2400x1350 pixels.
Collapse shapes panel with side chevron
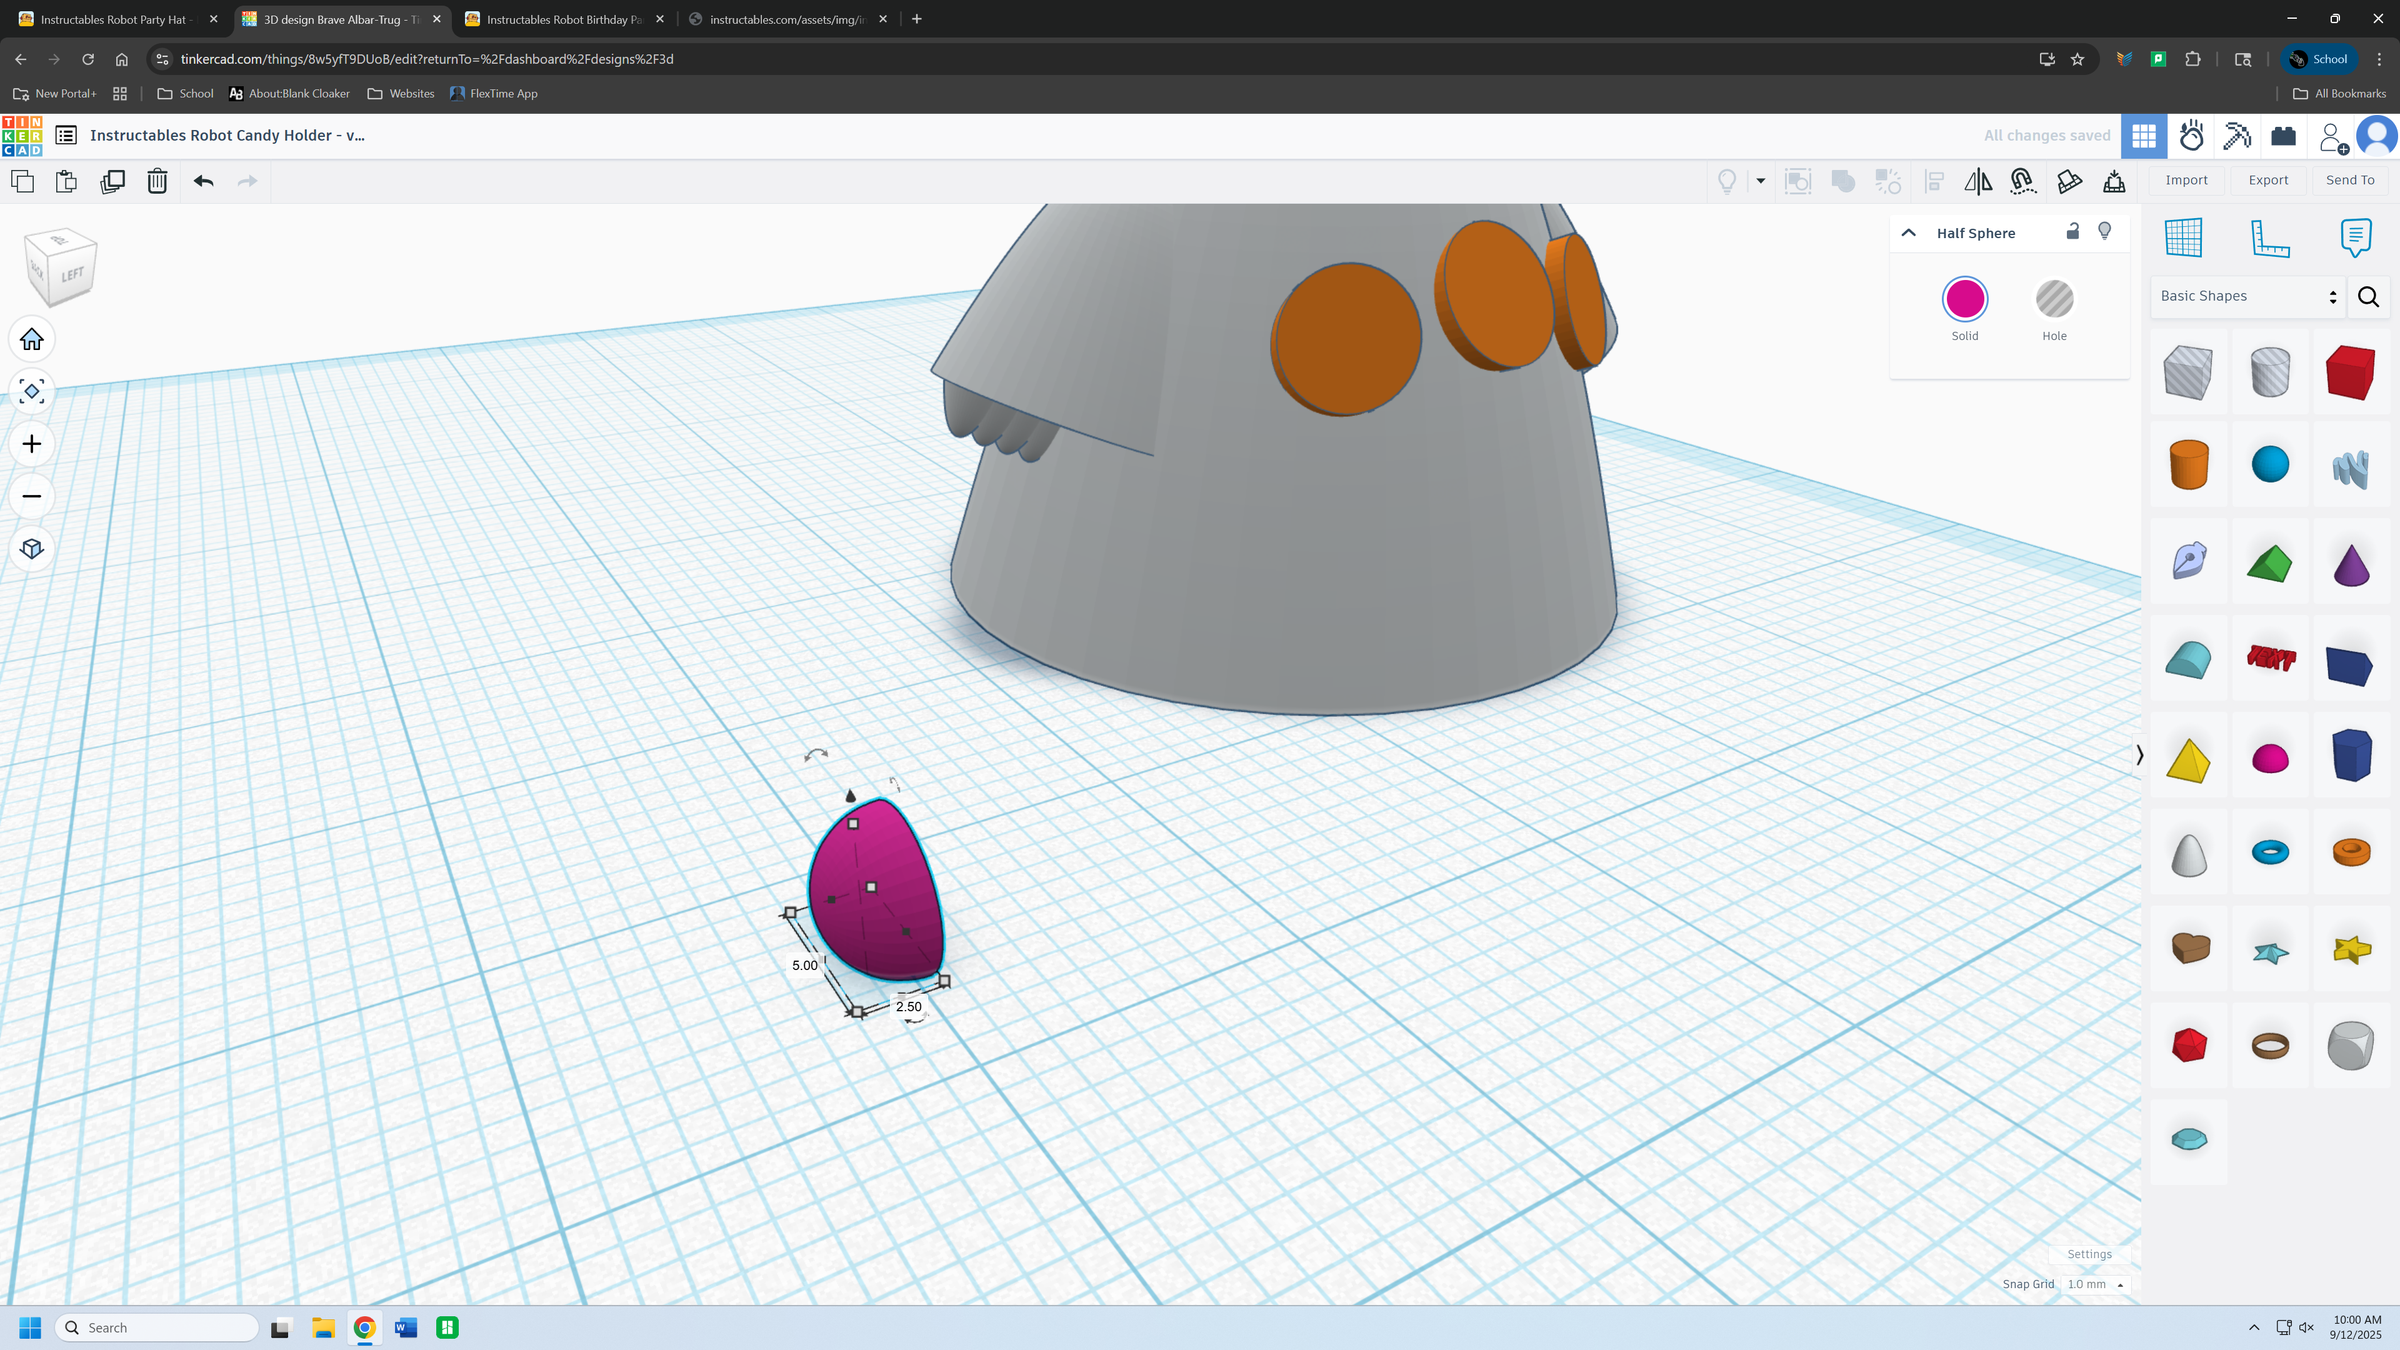pos(2139,755)
